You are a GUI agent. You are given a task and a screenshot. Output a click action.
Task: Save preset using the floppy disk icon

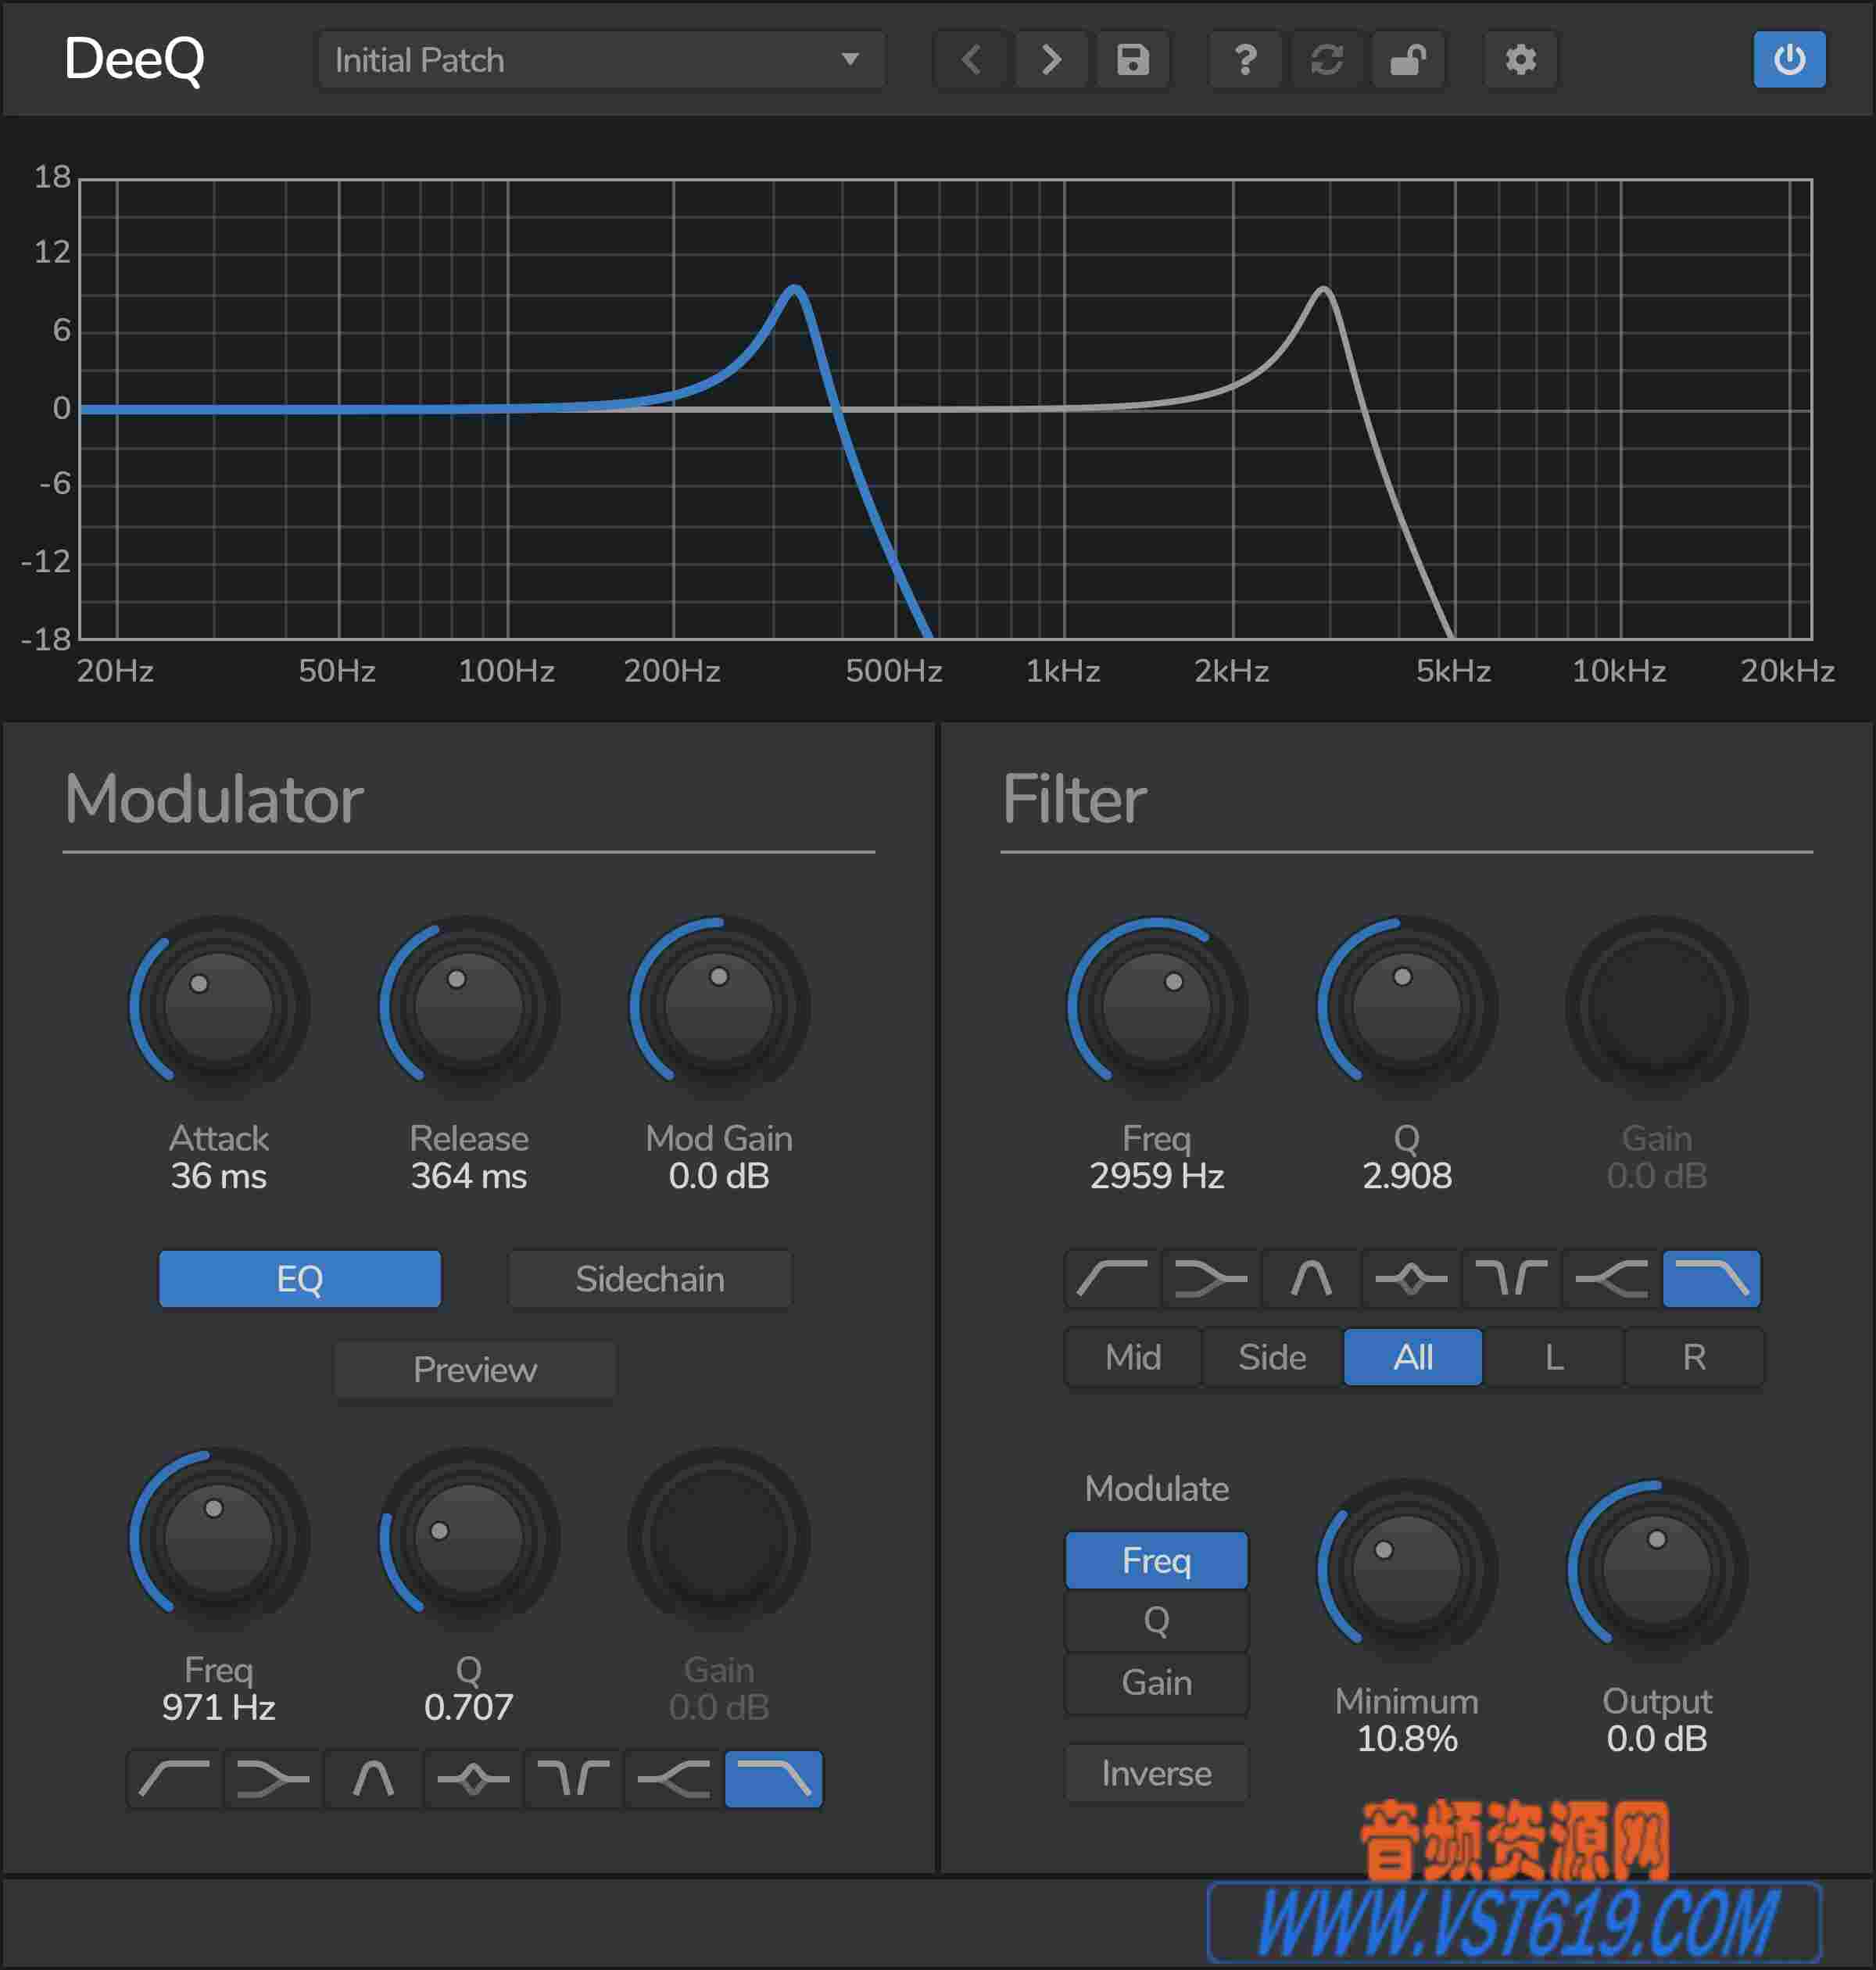[x=1132, y=60]
